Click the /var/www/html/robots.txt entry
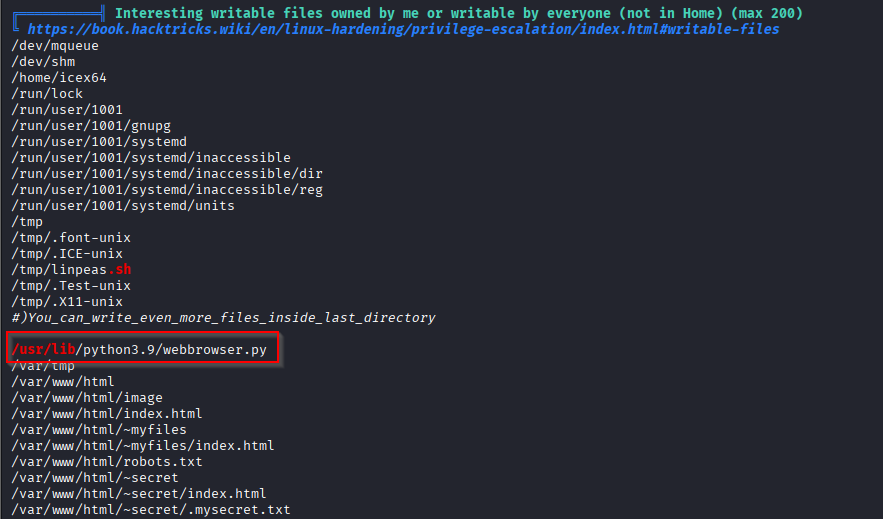 tap(107, 462)
